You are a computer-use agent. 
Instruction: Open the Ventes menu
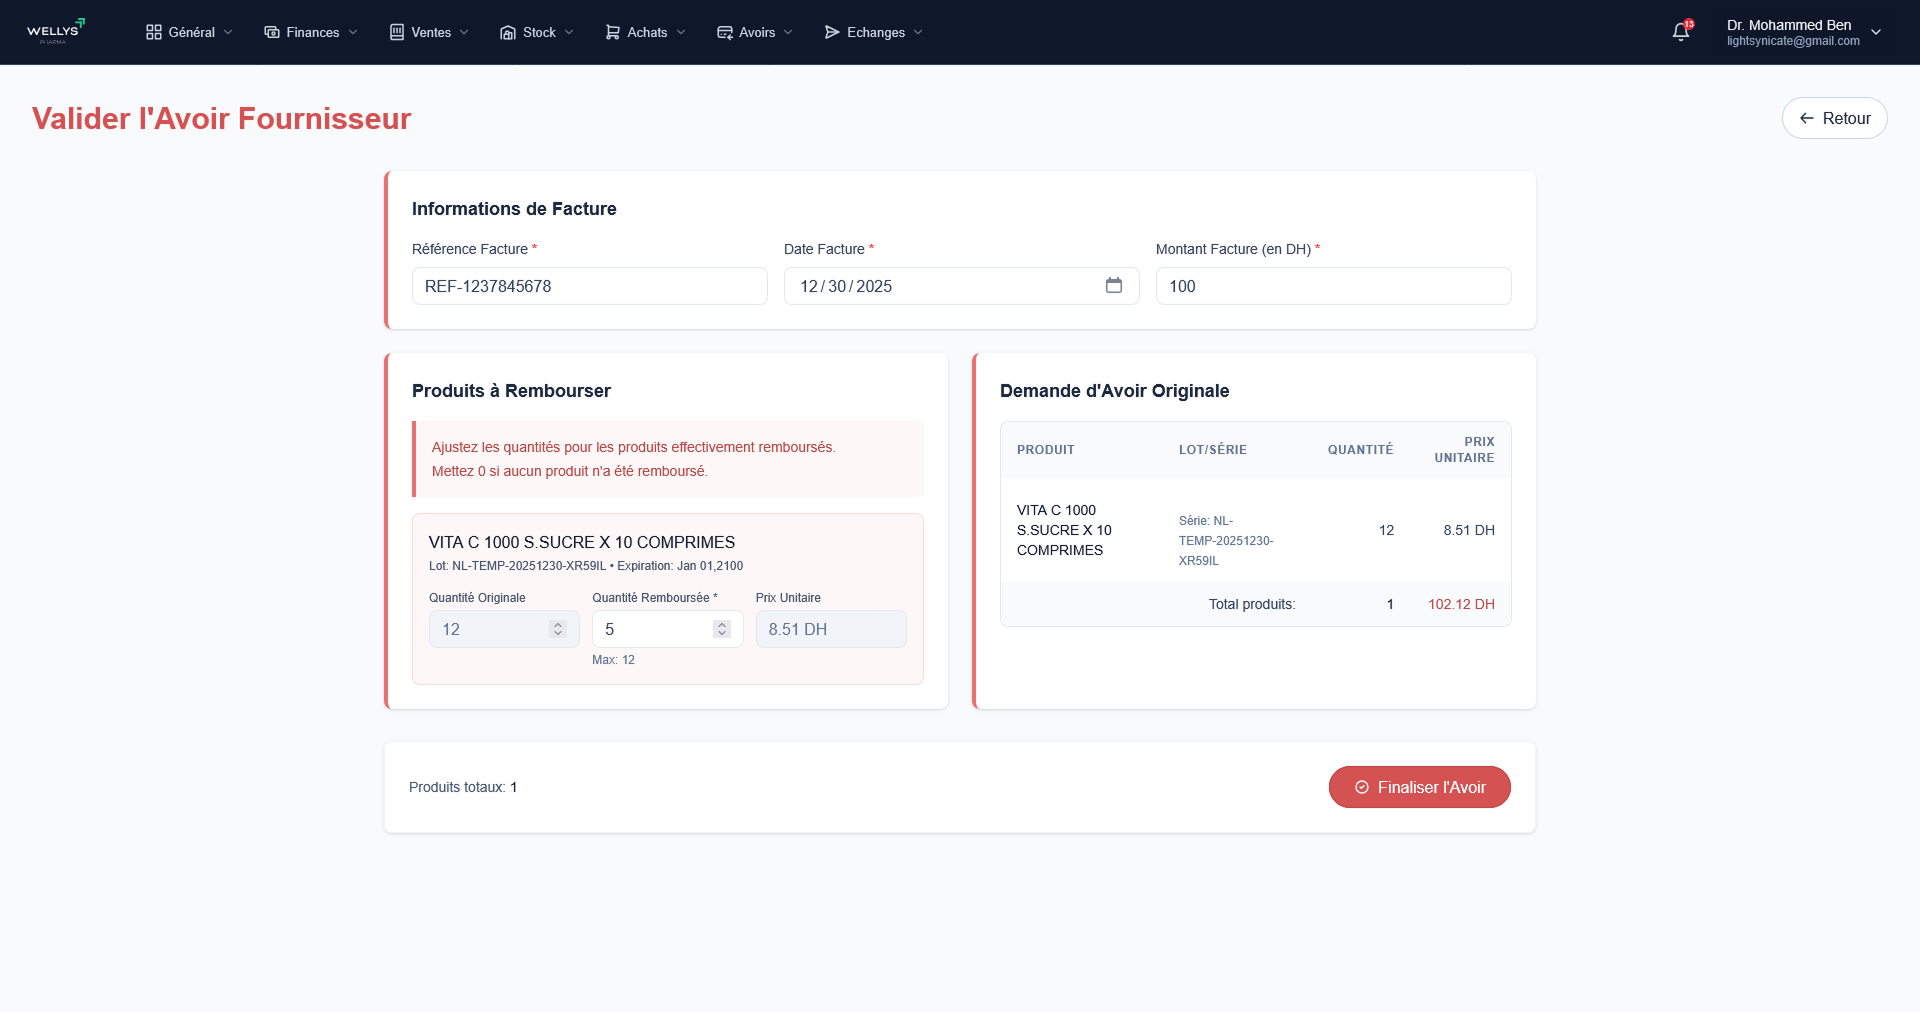click(x=428, y=31)
